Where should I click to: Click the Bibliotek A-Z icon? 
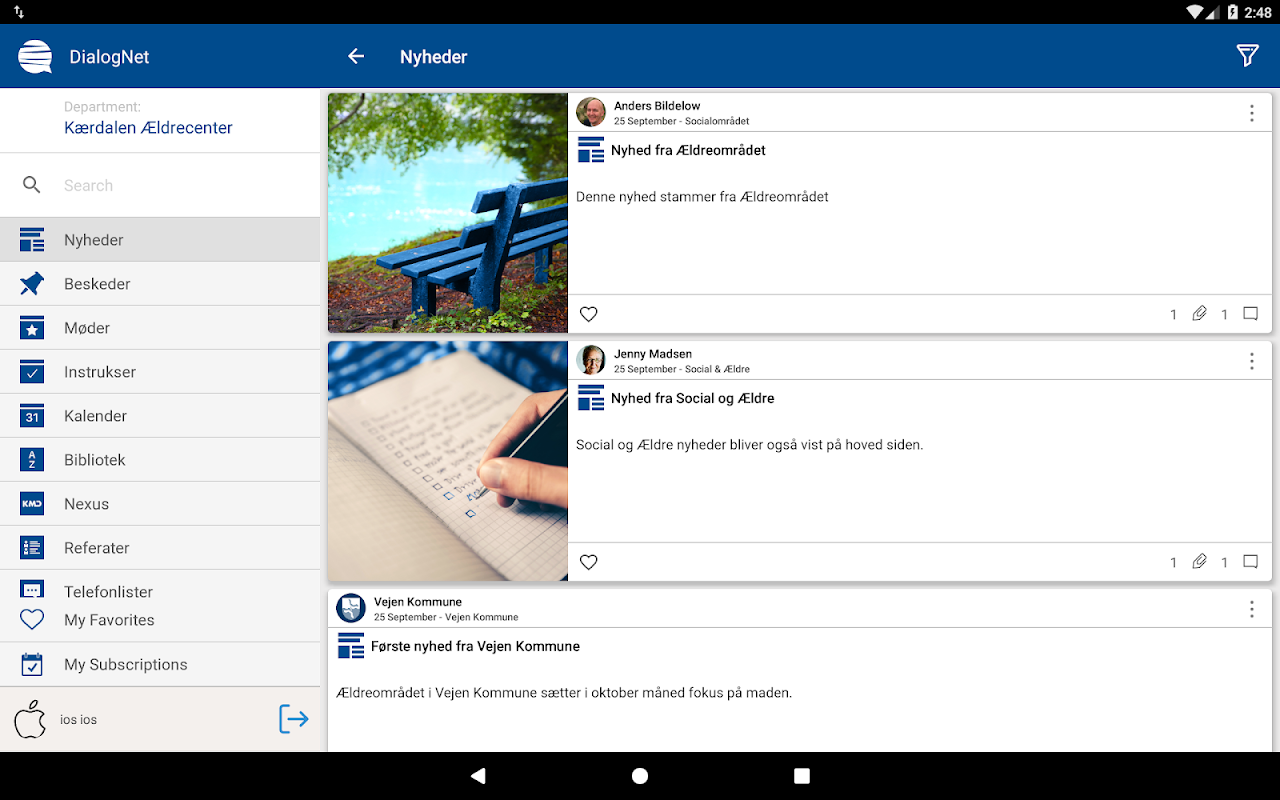point(32,460)
